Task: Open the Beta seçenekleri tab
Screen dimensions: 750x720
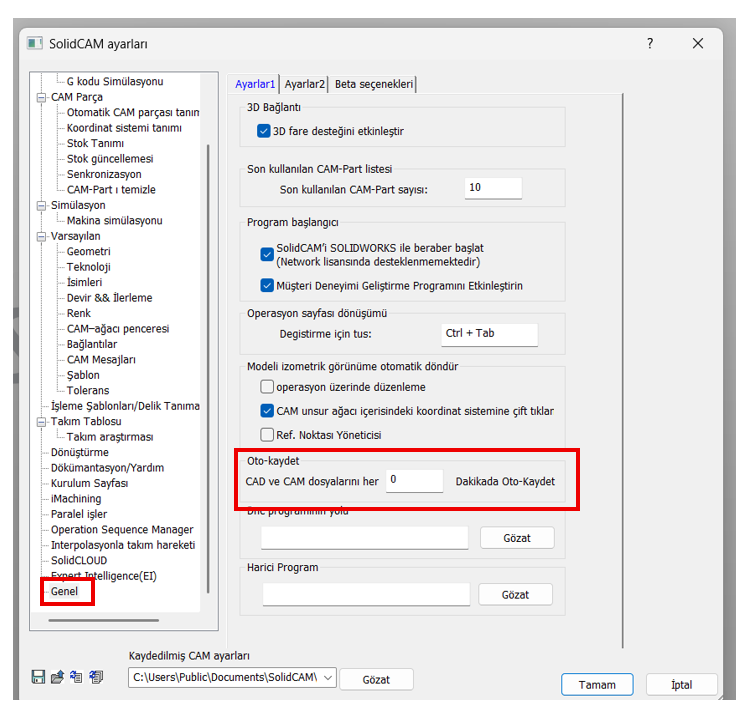Action: pos(374,84)
